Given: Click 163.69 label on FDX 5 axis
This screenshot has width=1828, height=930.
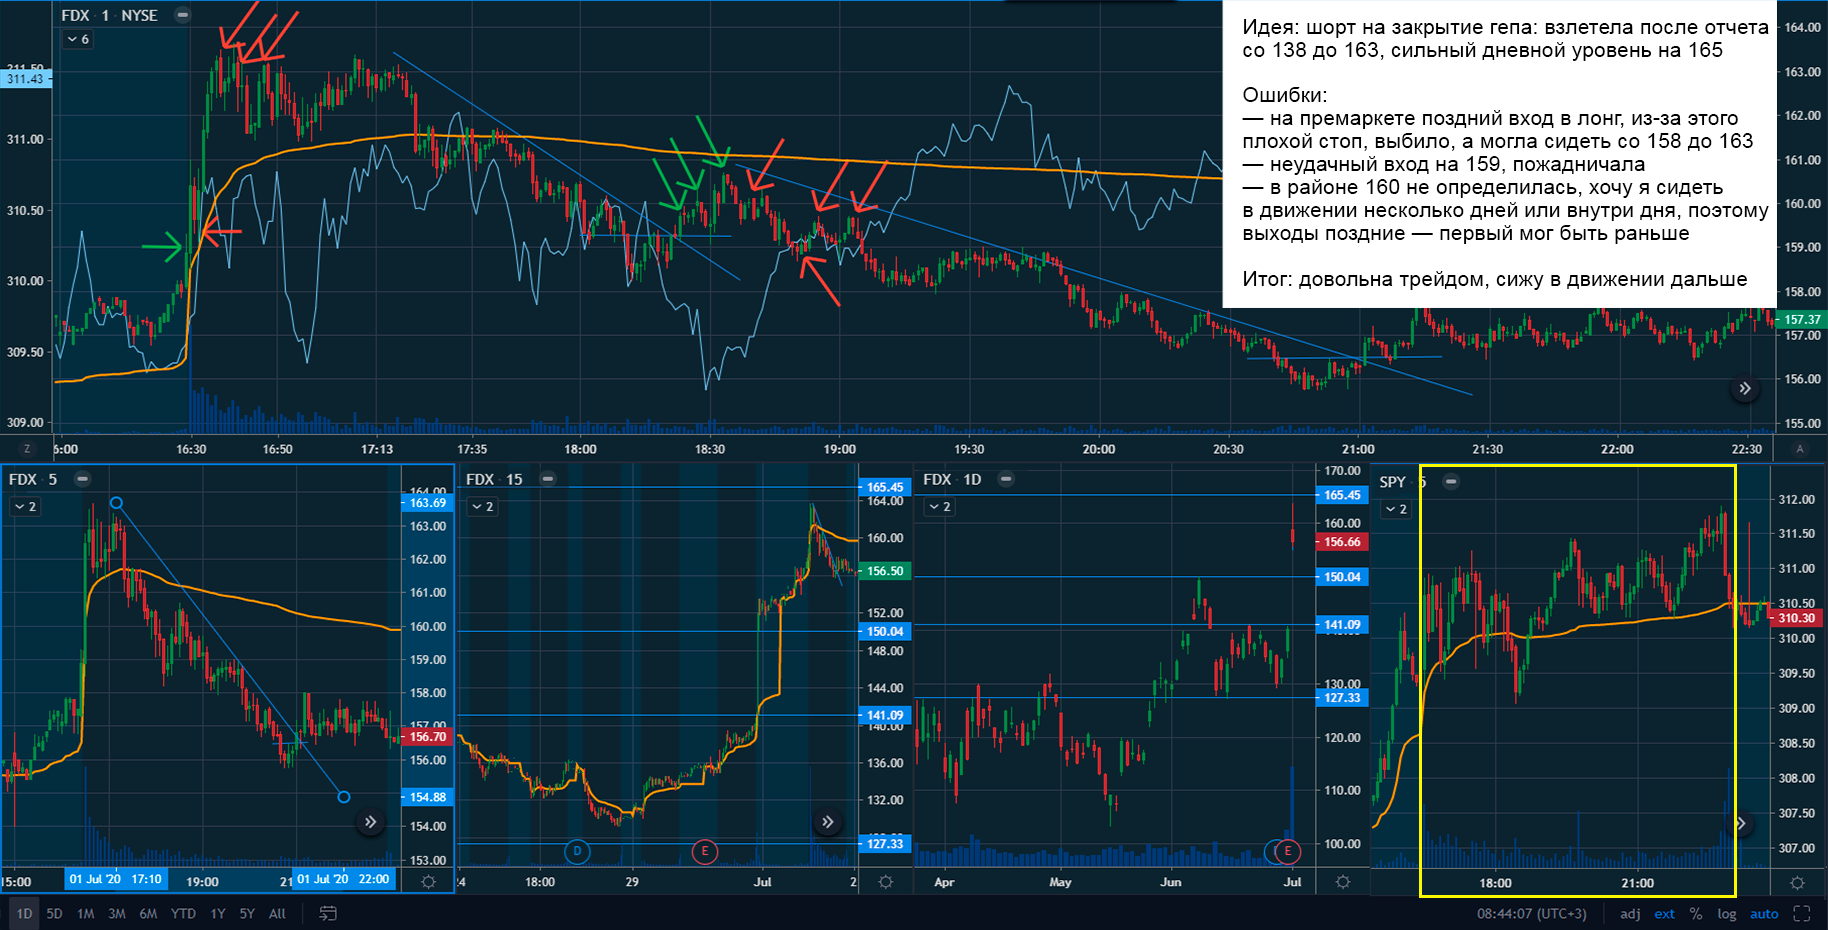Looking at the screenshot, I should tap(428, 503).
